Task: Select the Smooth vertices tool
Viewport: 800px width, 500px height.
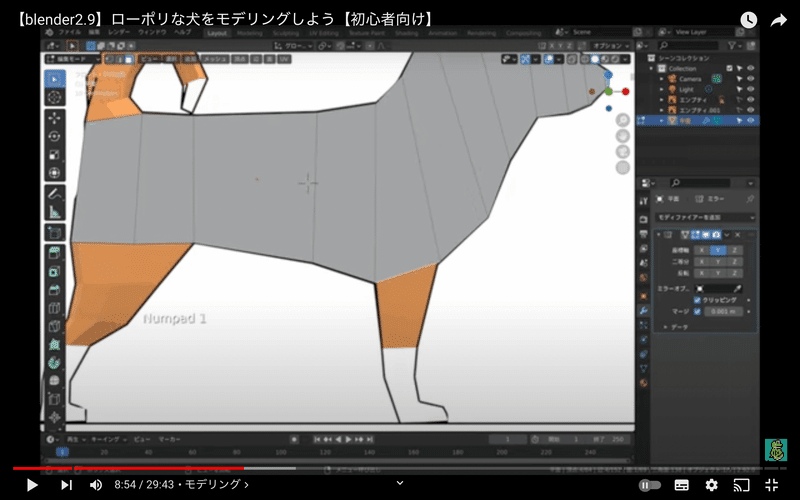Action: (55, 381)
